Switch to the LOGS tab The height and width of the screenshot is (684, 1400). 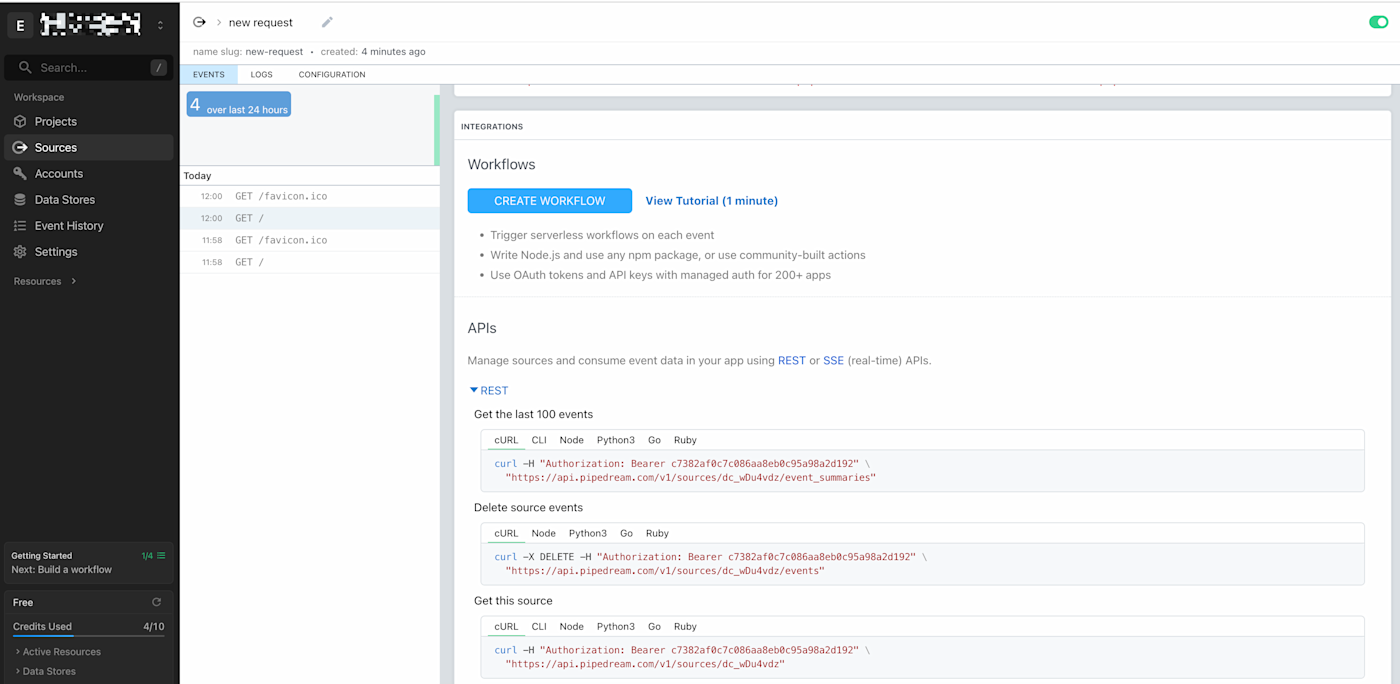coord(262,74)
